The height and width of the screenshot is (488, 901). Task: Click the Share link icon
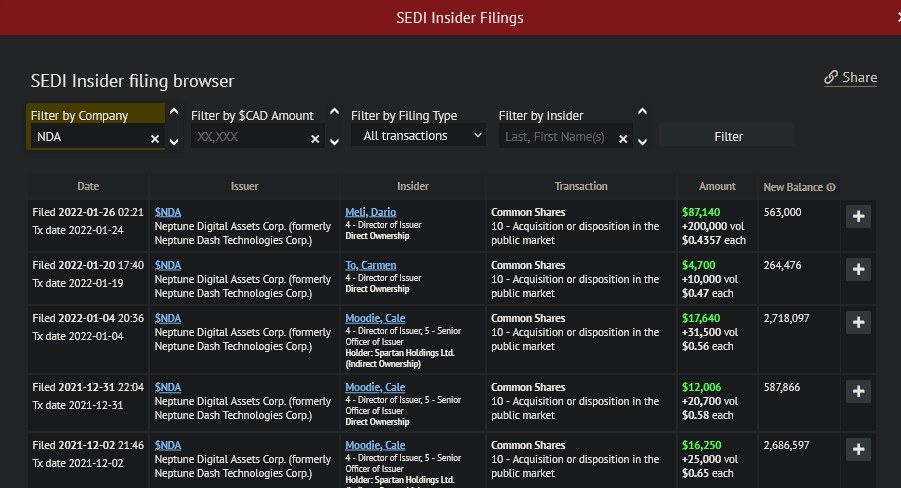pyautogui.click(x=831, y=78)
